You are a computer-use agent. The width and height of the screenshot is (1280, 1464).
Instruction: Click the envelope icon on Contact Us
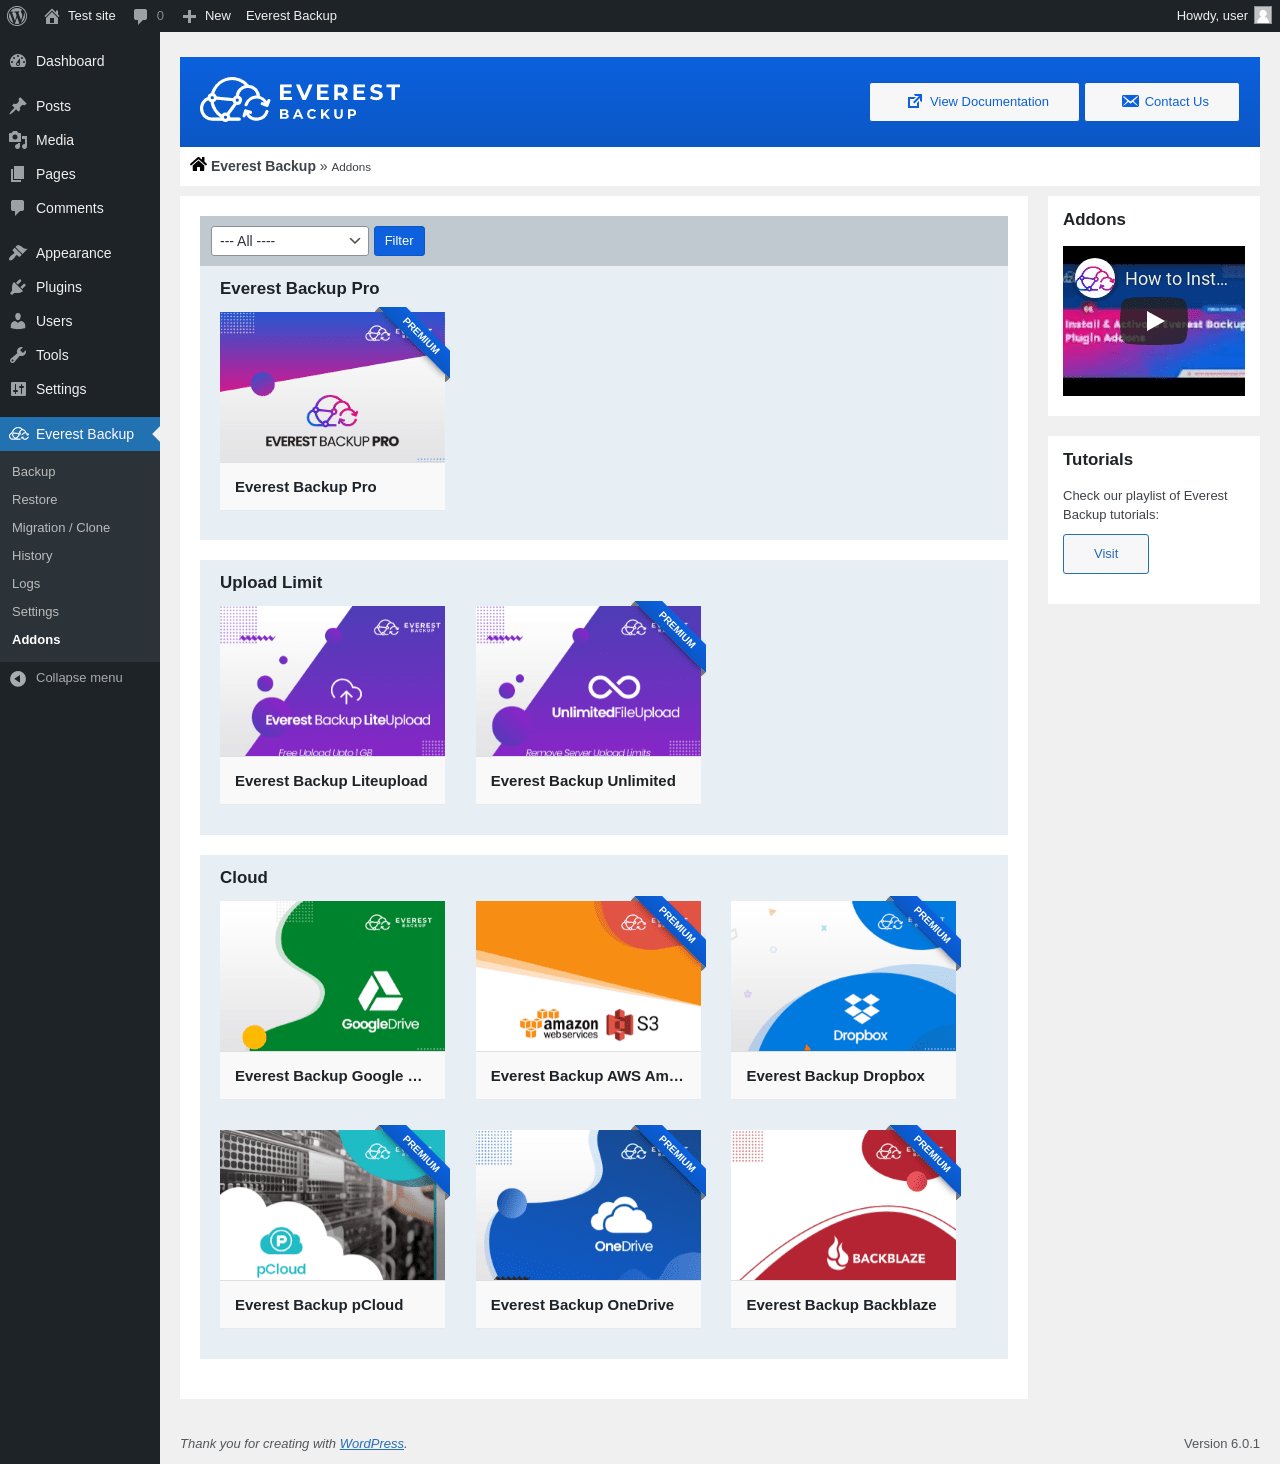click(1130, 102)
